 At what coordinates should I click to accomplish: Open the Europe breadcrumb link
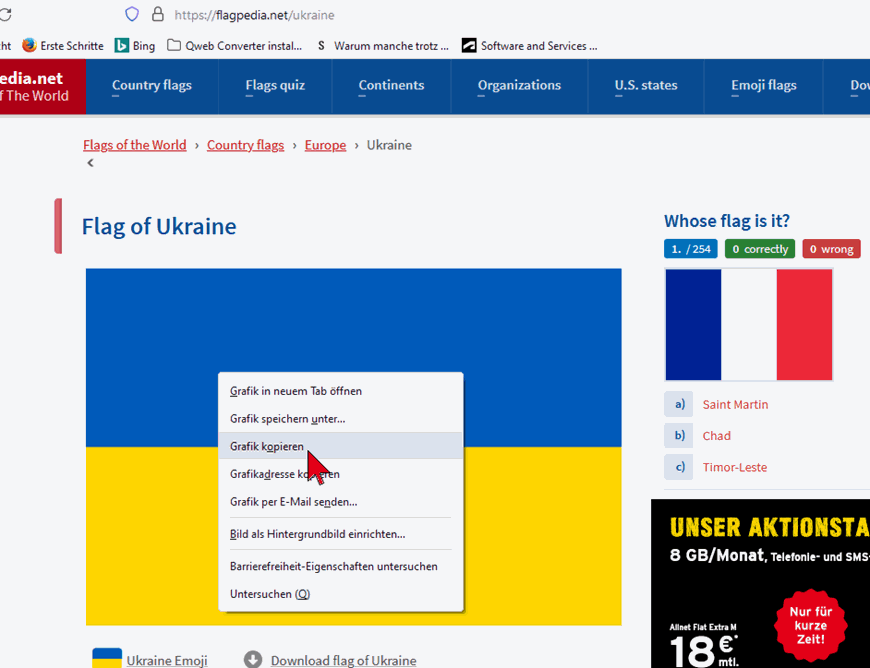325,145
